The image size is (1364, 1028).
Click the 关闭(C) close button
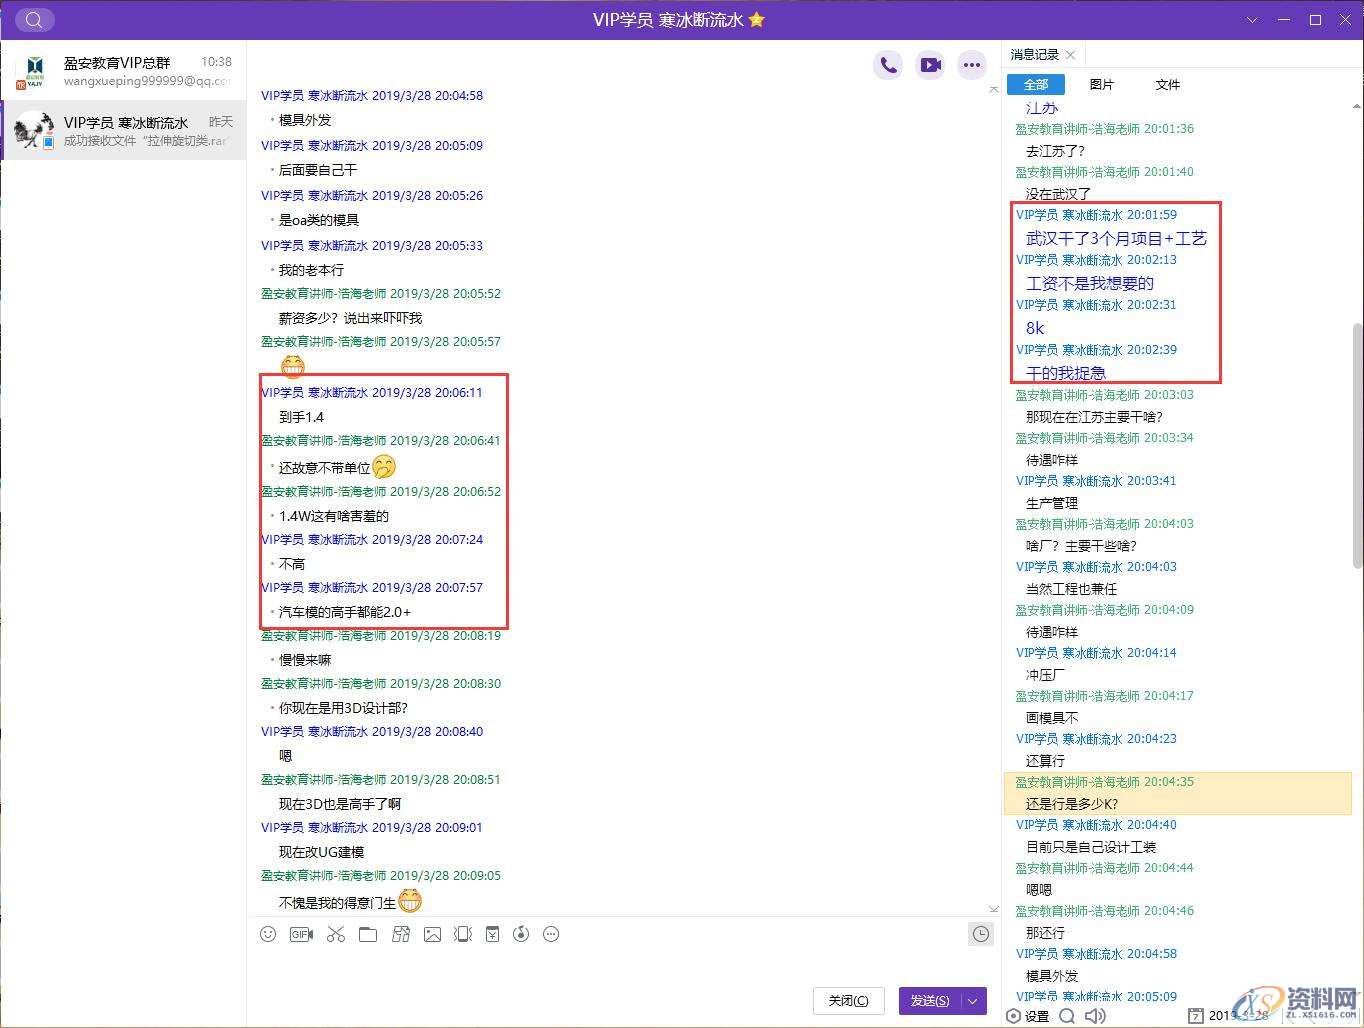click(x=848, y=1000)
